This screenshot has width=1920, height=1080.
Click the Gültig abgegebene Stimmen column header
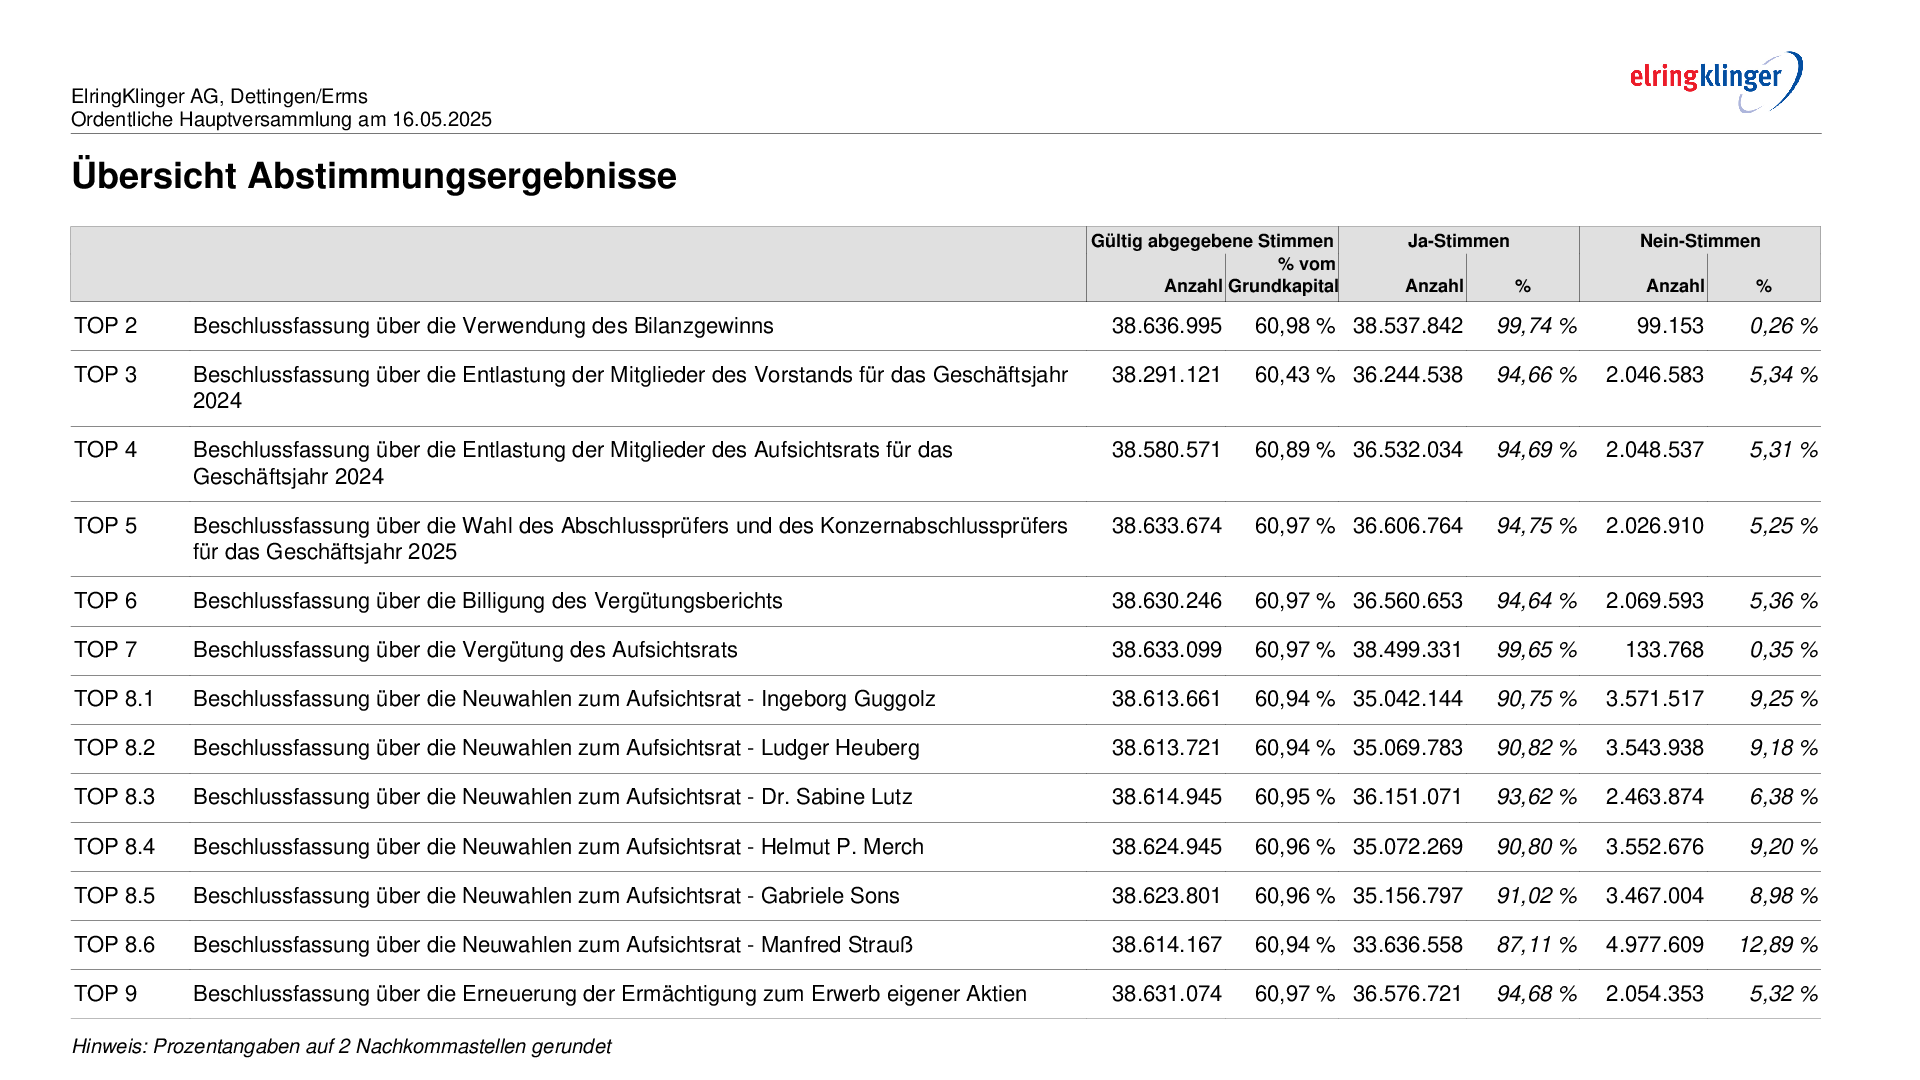click(1212, 241)
